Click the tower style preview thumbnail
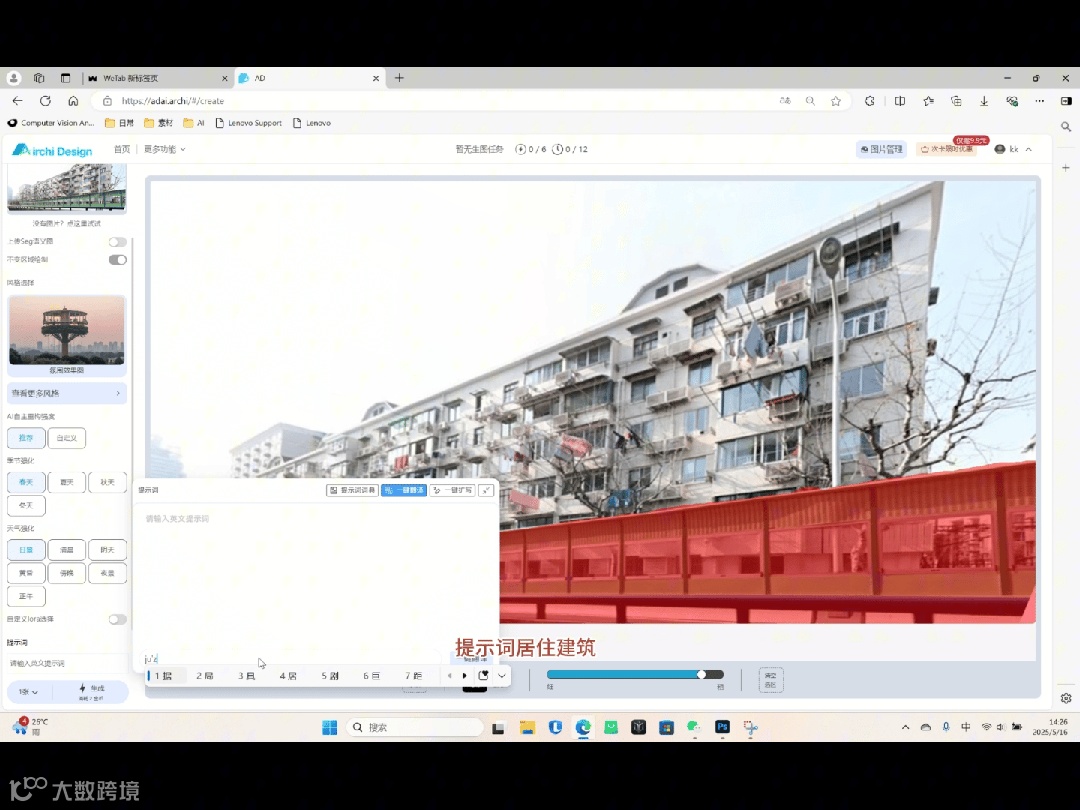Viewport: 1080px width, 810px height. pyautogui.click(x=67, y=331)
